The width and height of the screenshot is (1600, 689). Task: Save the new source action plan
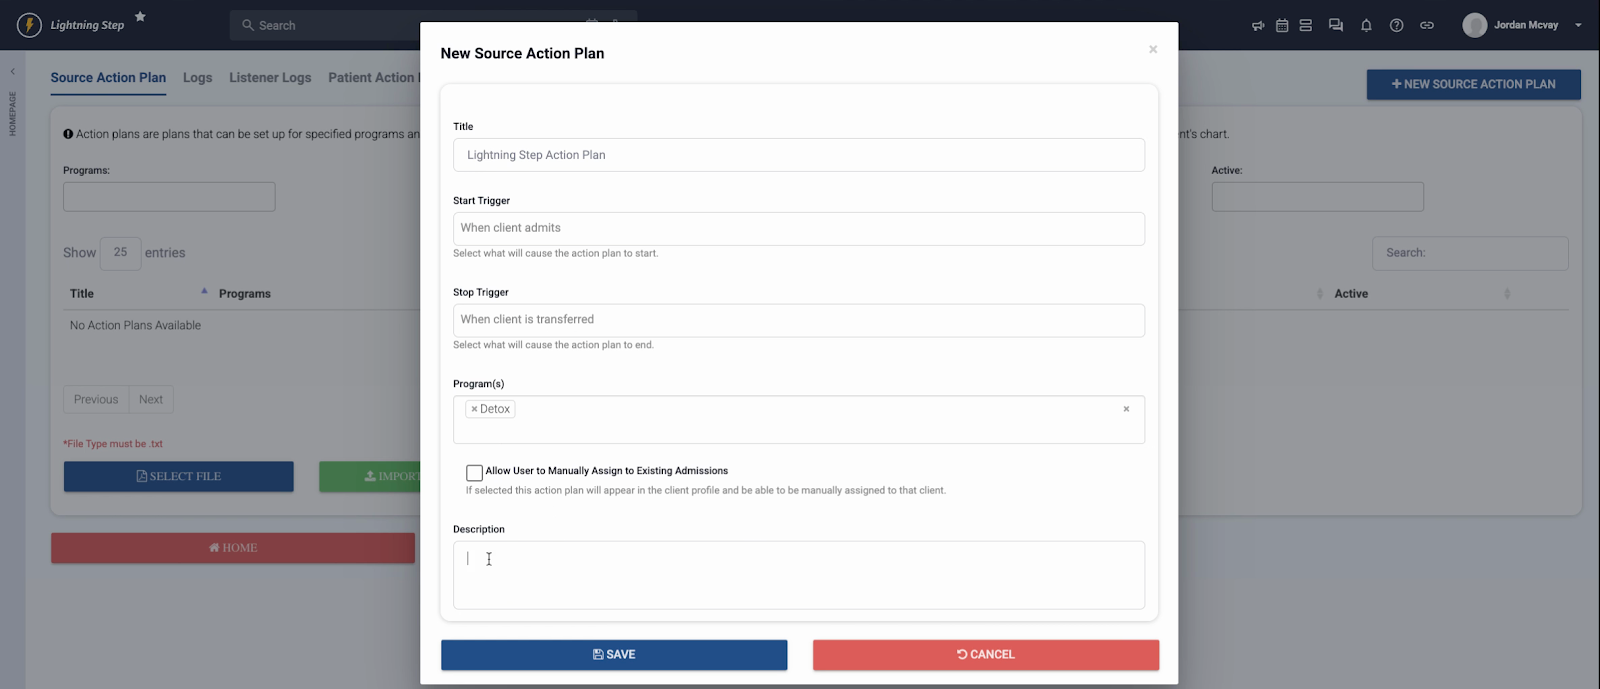click(614, 655)
